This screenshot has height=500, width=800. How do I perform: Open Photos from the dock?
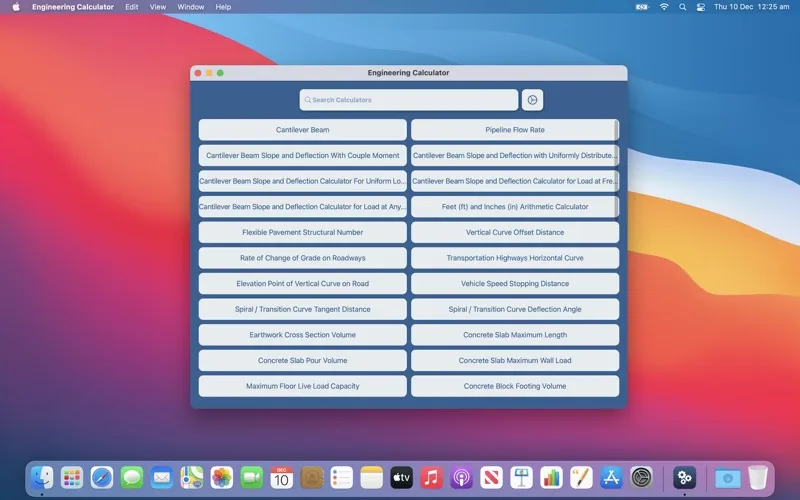click(222, 478)
